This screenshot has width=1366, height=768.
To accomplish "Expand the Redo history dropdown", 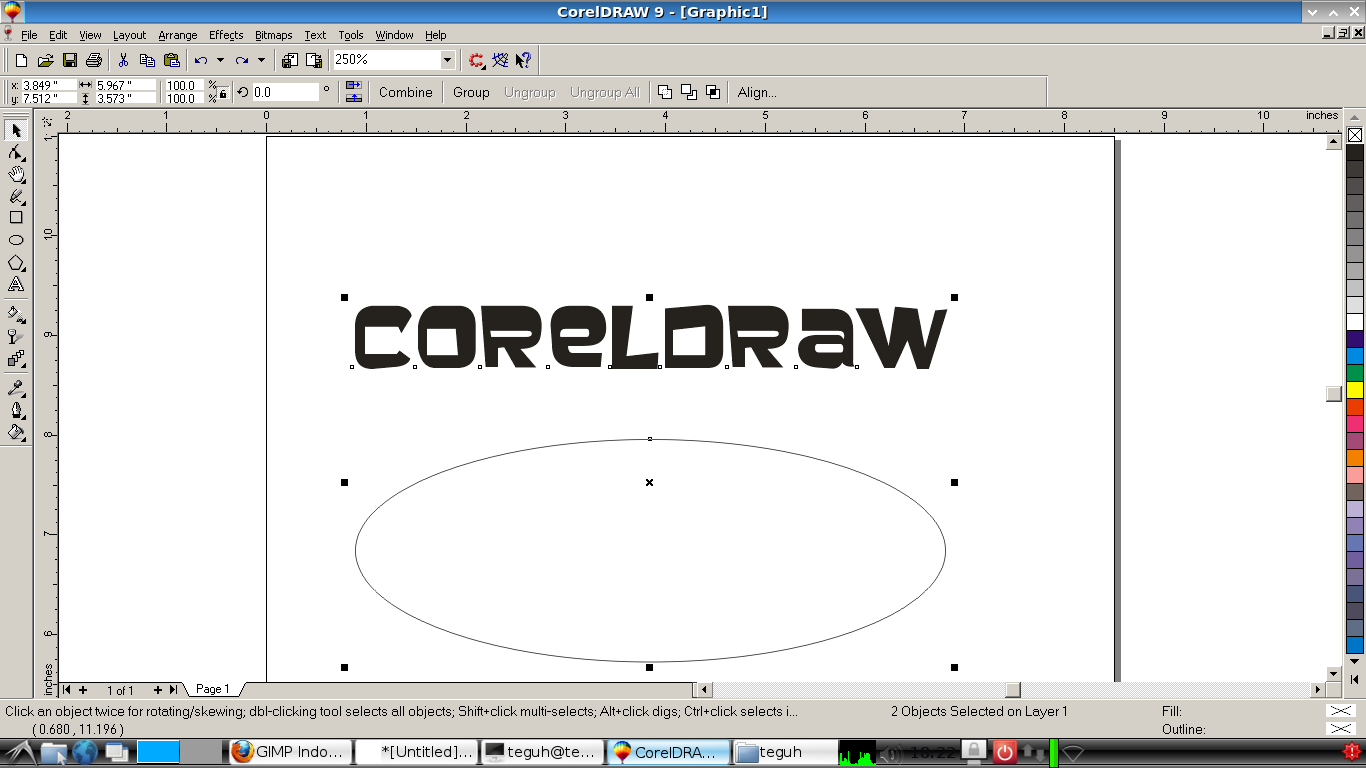I will point(261,60).
